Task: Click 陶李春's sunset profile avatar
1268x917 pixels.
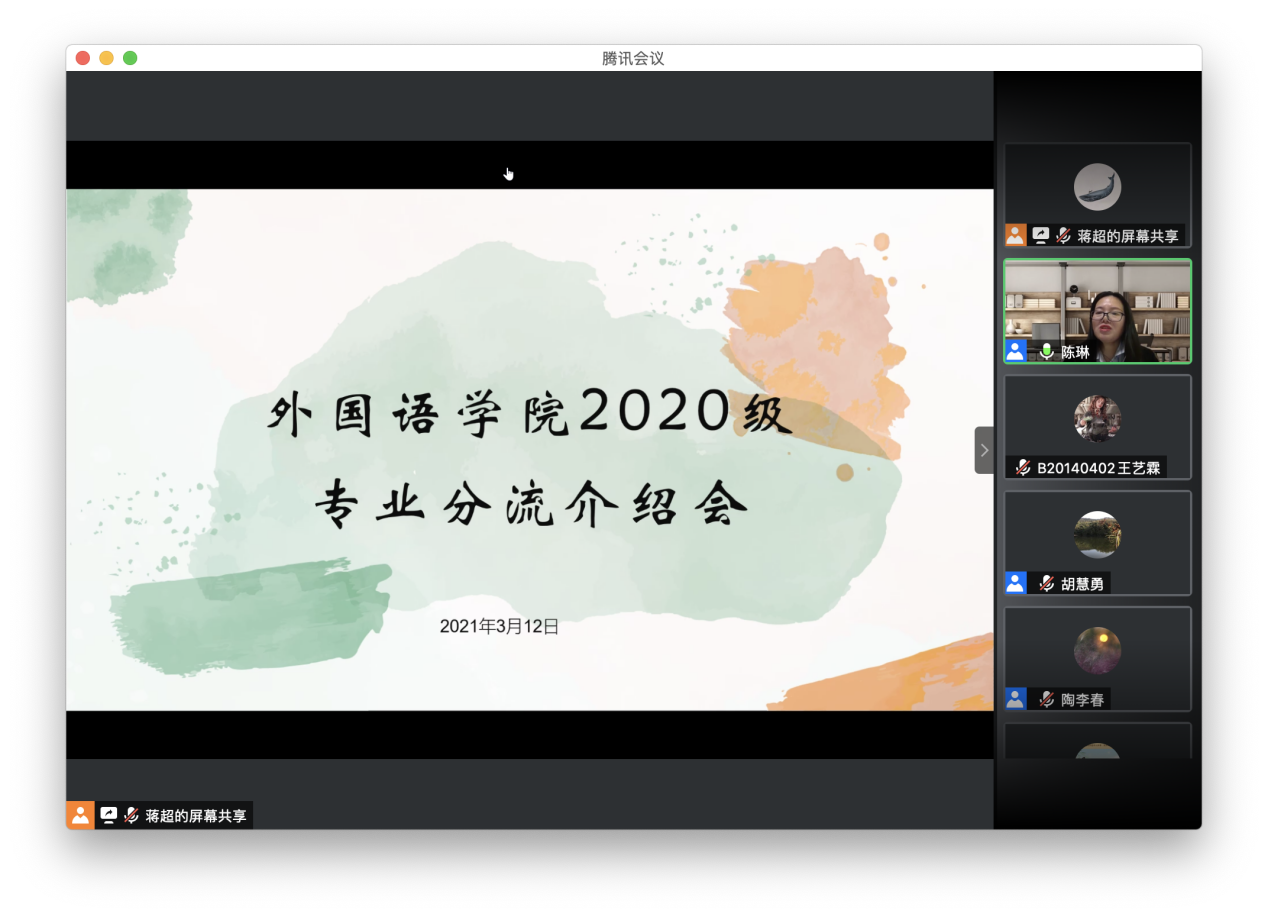Action: coord(1097,651)
